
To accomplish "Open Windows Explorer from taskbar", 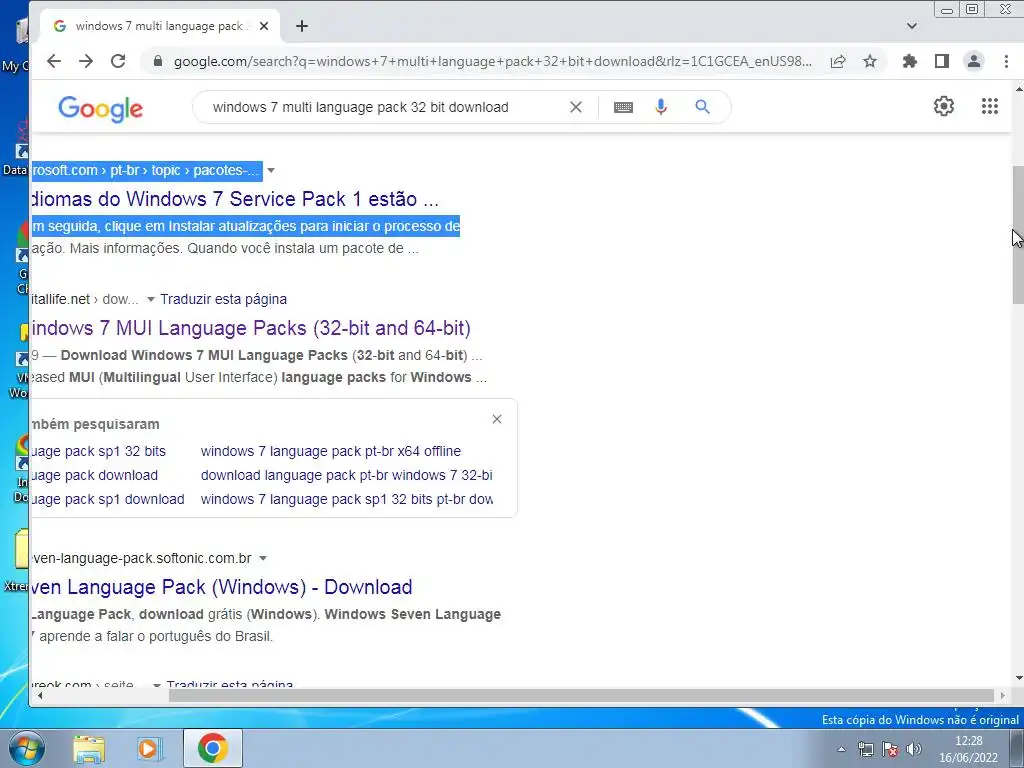I will tap(89, 749).
